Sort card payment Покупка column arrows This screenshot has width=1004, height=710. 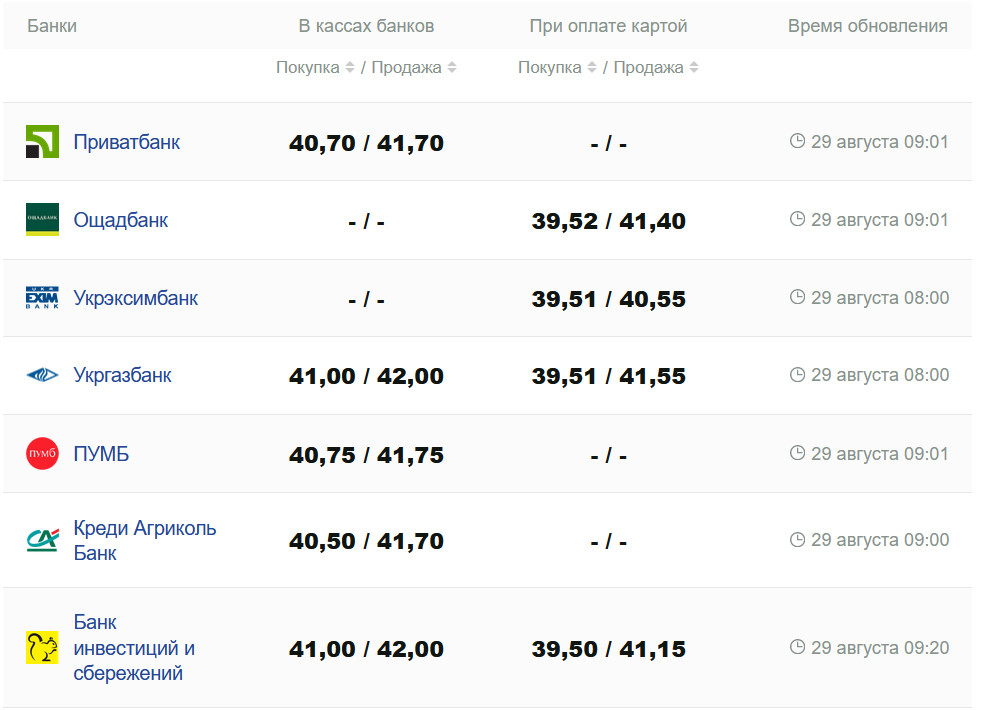[592, 68]
